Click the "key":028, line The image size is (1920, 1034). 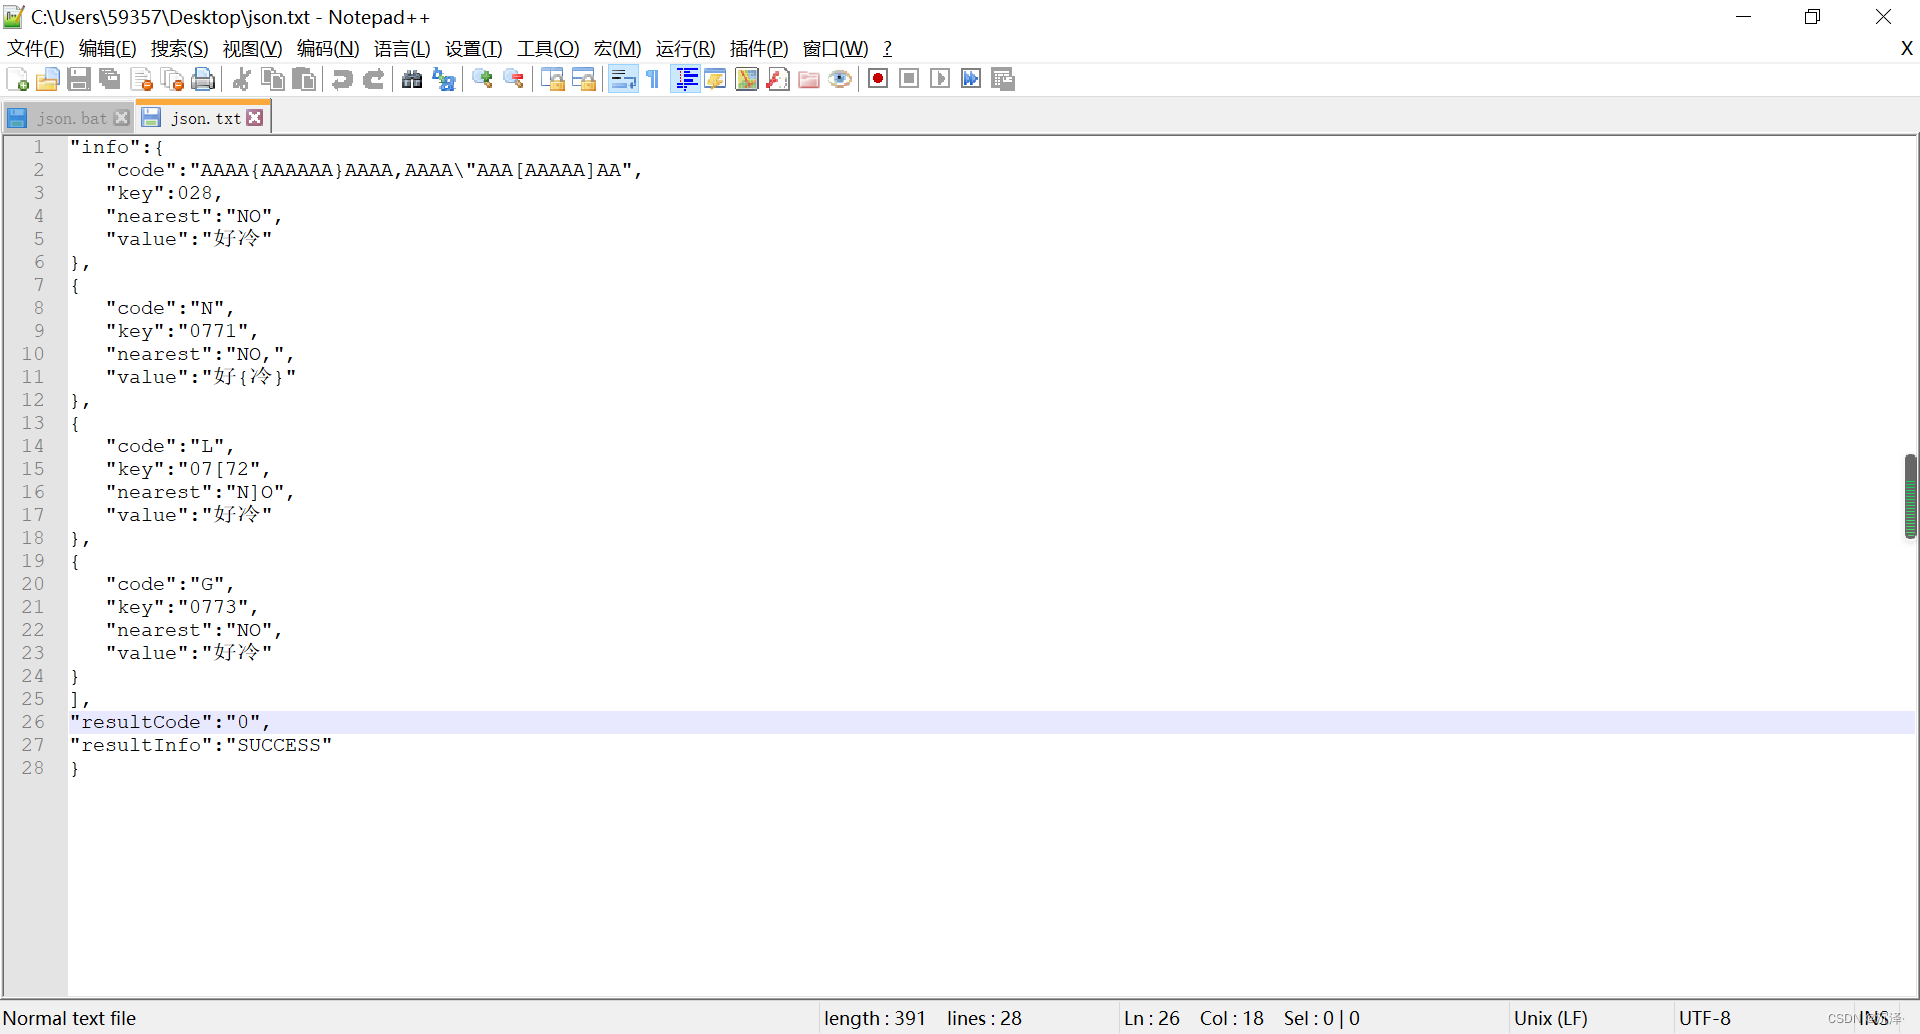164,193
